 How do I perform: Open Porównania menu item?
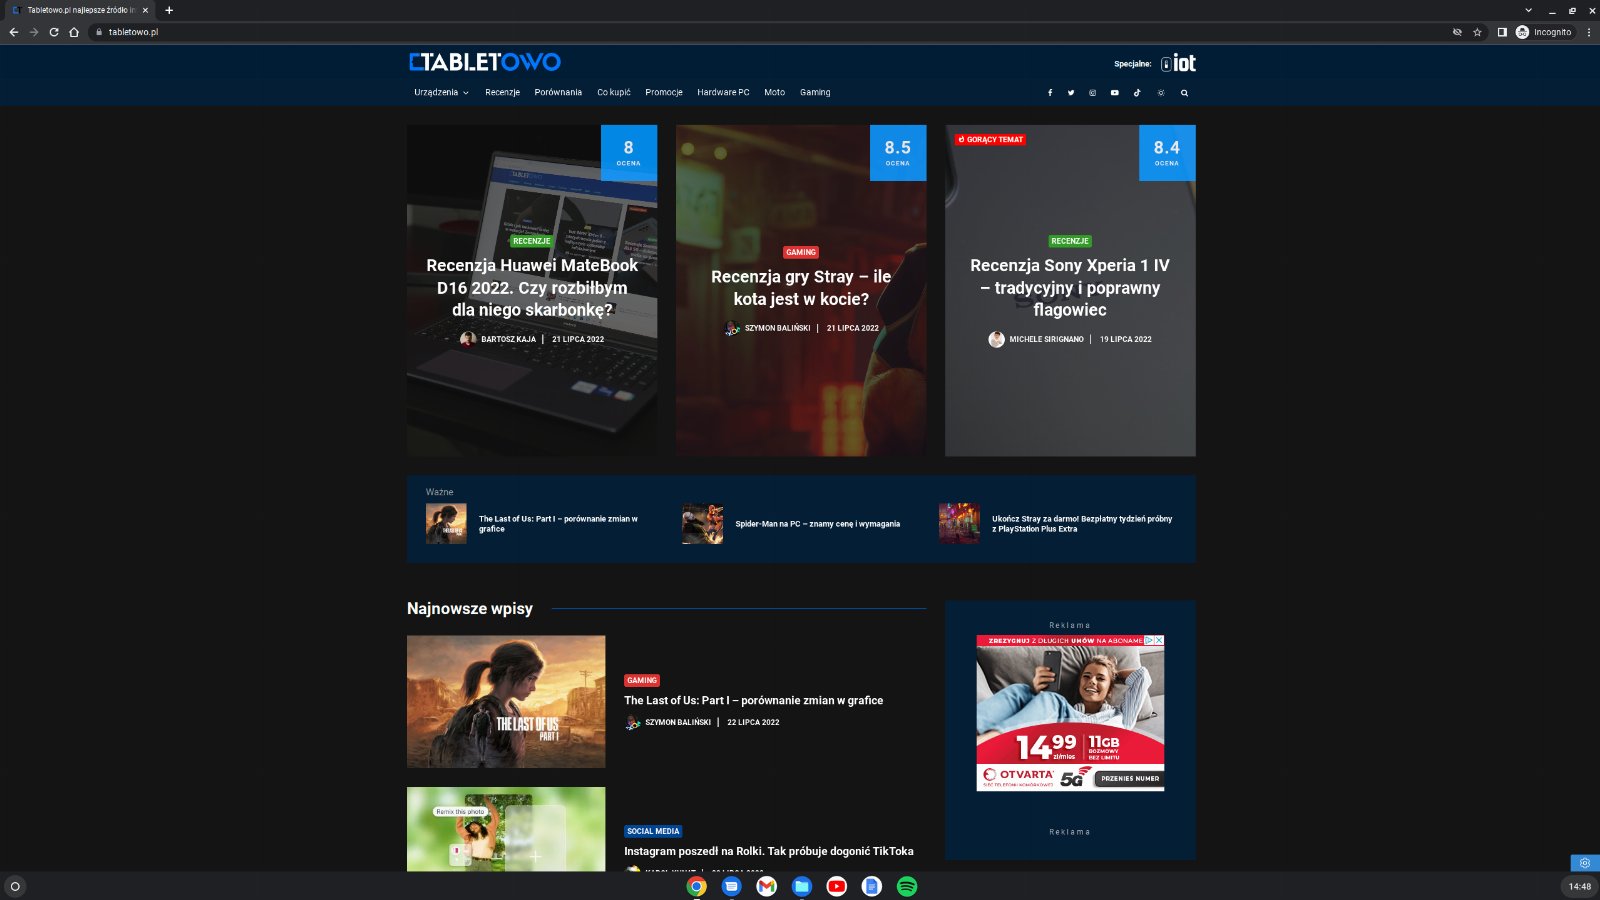tap(558, 92)
